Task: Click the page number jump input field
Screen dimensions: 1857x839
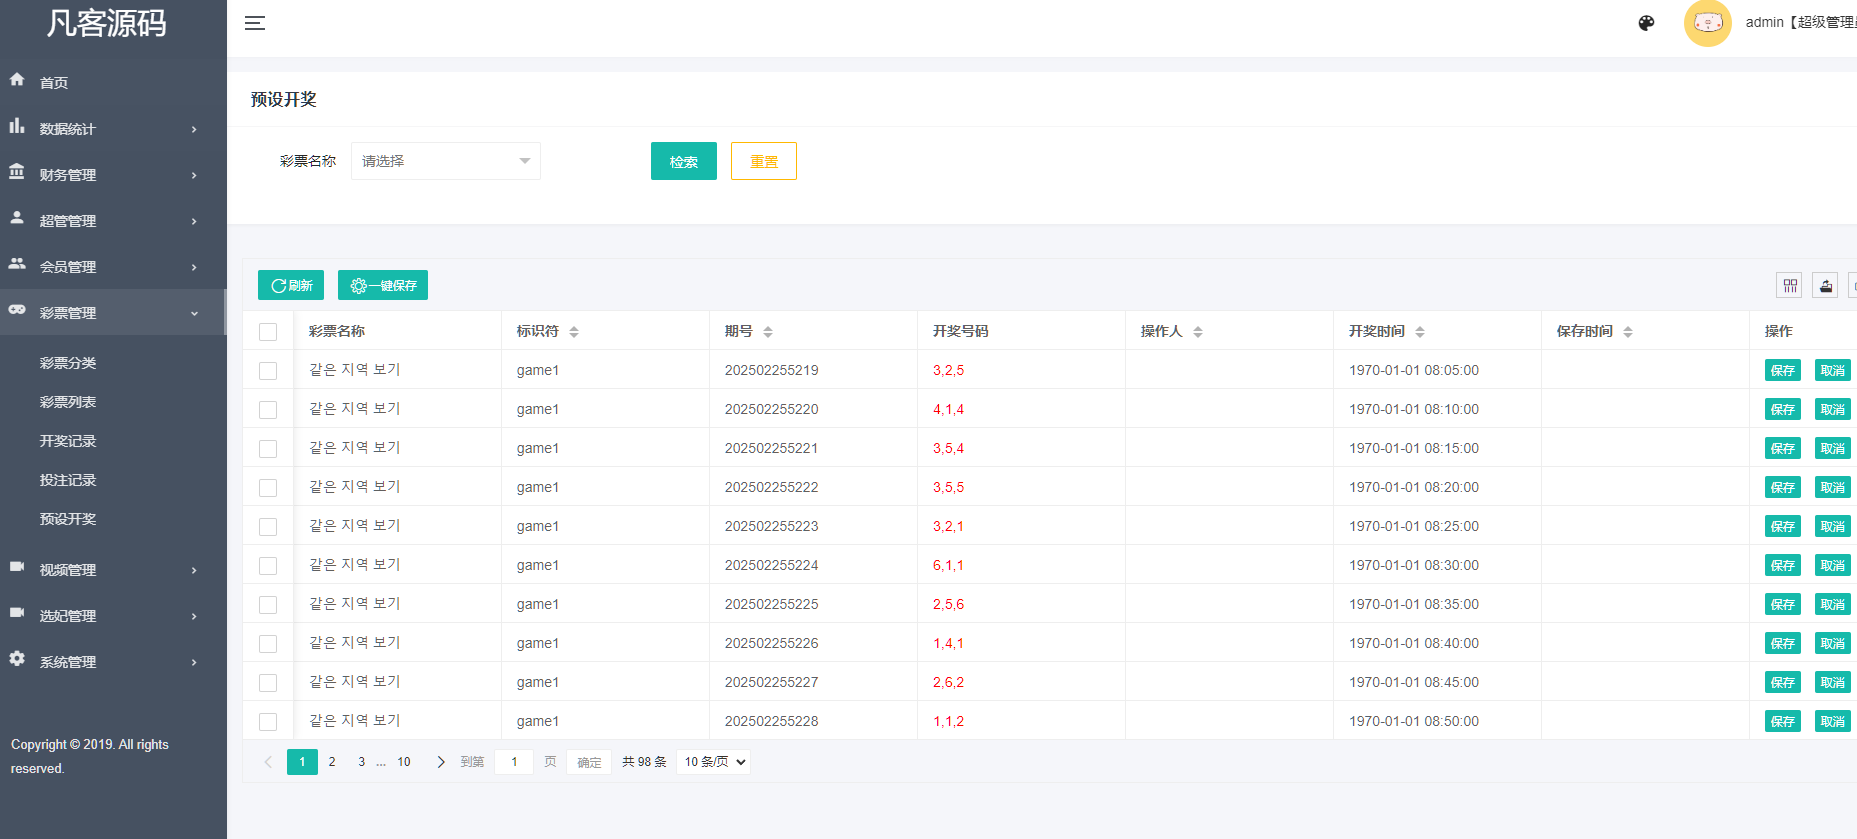Action: (514, 762)
